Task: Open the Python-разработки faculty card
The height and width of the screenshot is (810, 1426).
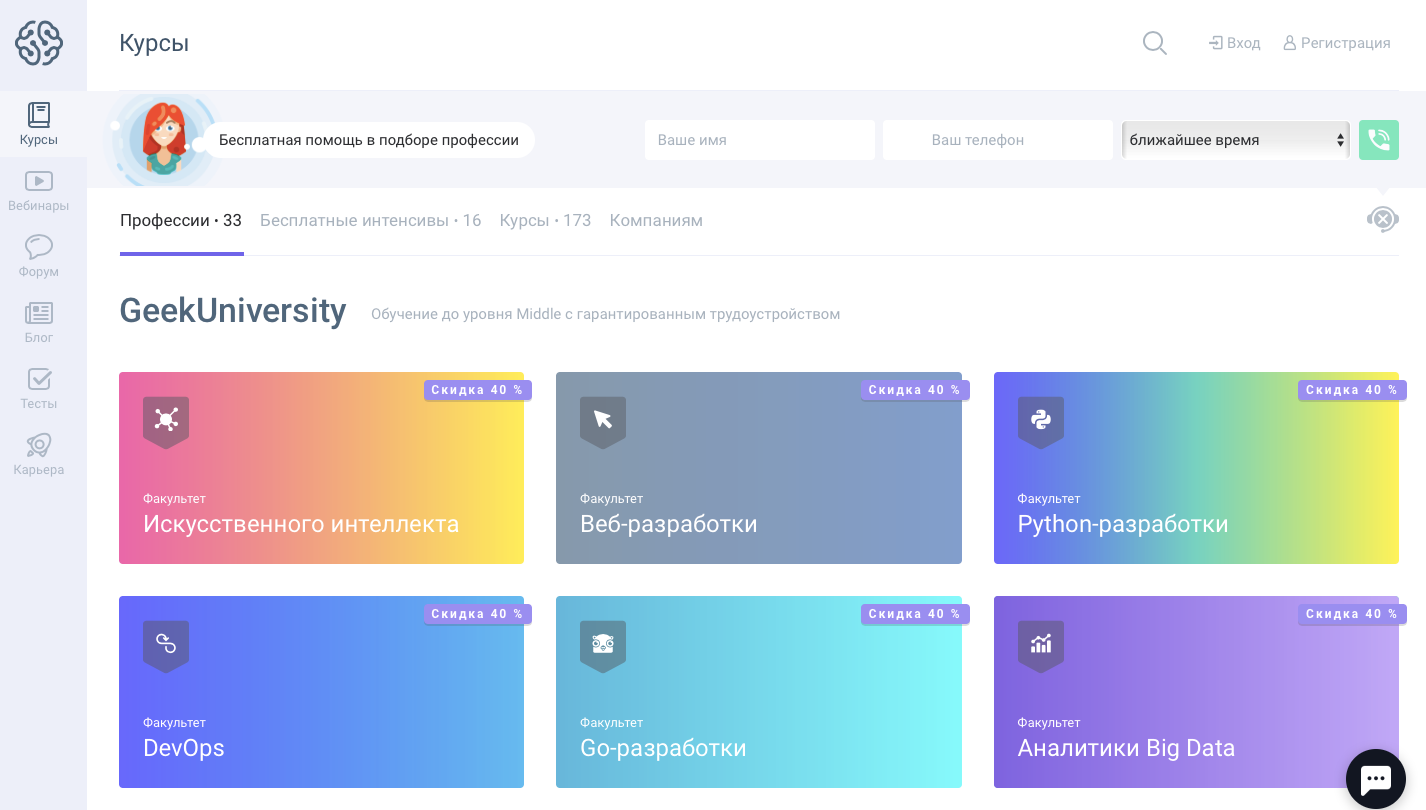Action: coord(1196,468)
